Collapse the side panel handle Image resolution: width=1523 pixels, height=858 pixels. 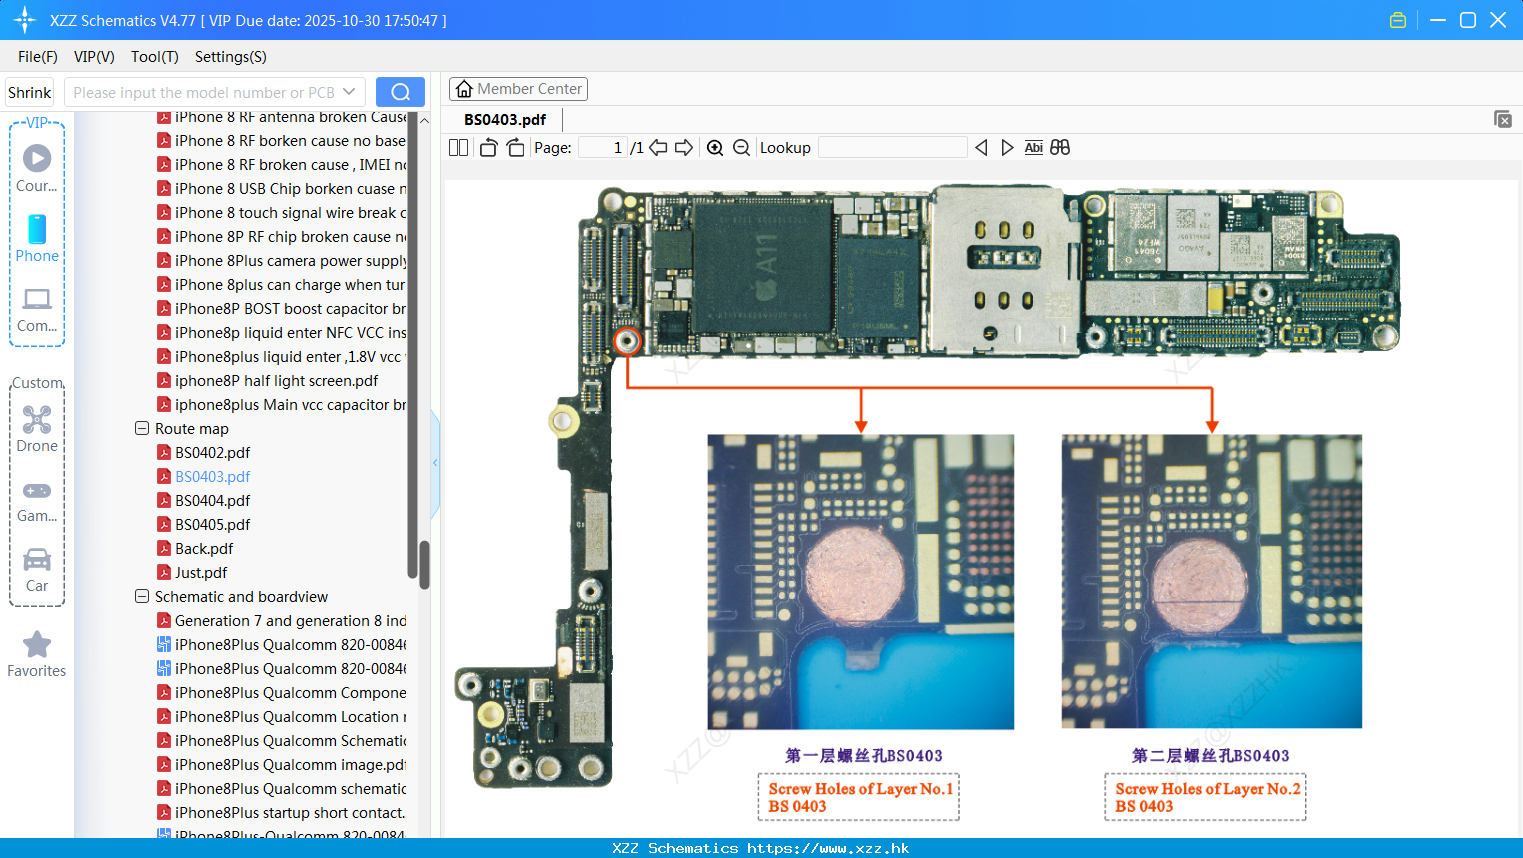[435, 463]
